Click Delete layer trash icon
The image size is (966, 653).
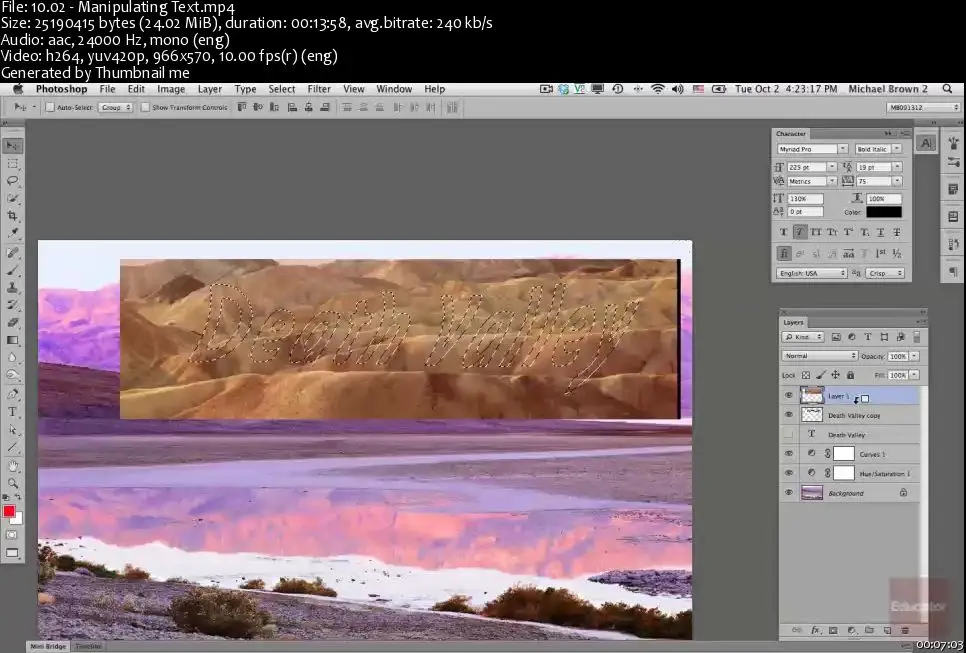(905, 630)
